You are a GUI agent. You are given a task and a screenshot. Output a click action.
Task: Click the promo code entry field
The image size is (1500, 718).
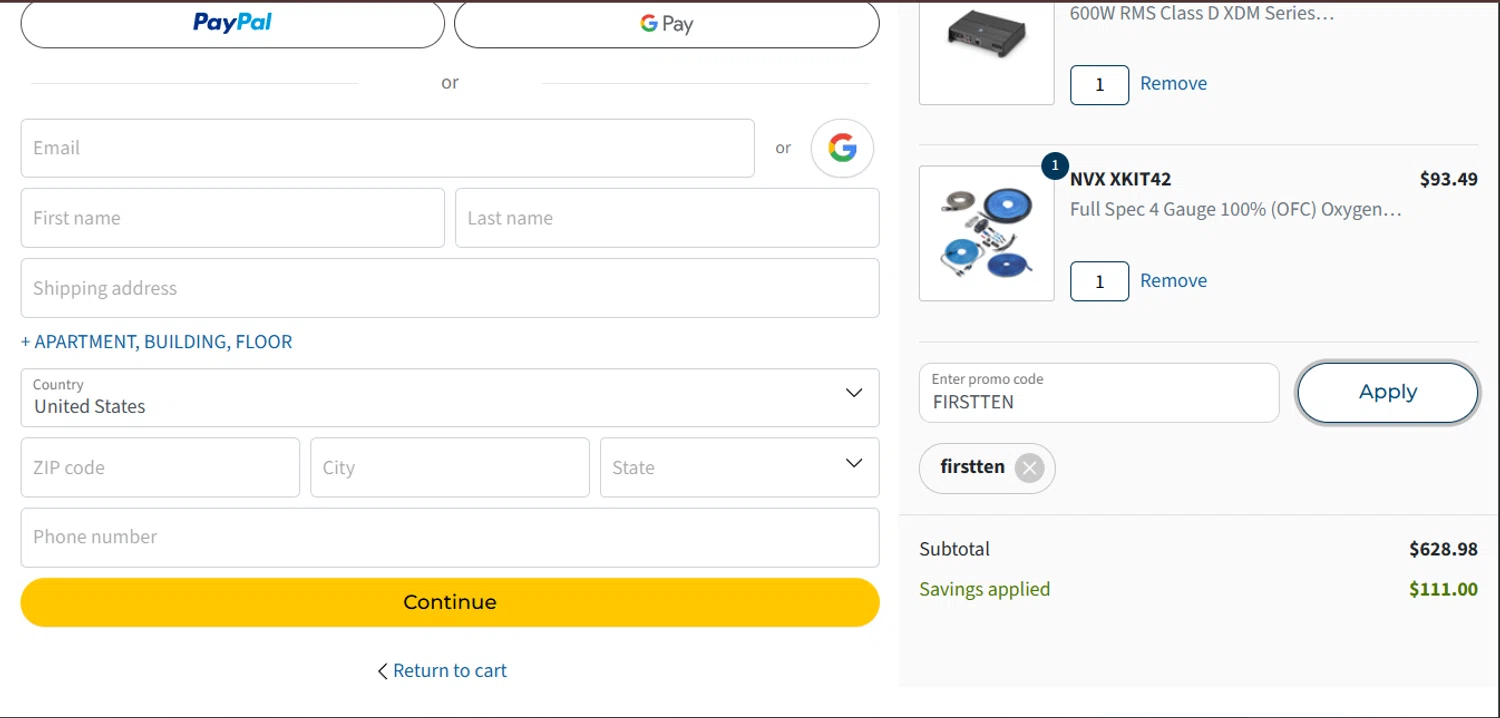pos(1098,393)
